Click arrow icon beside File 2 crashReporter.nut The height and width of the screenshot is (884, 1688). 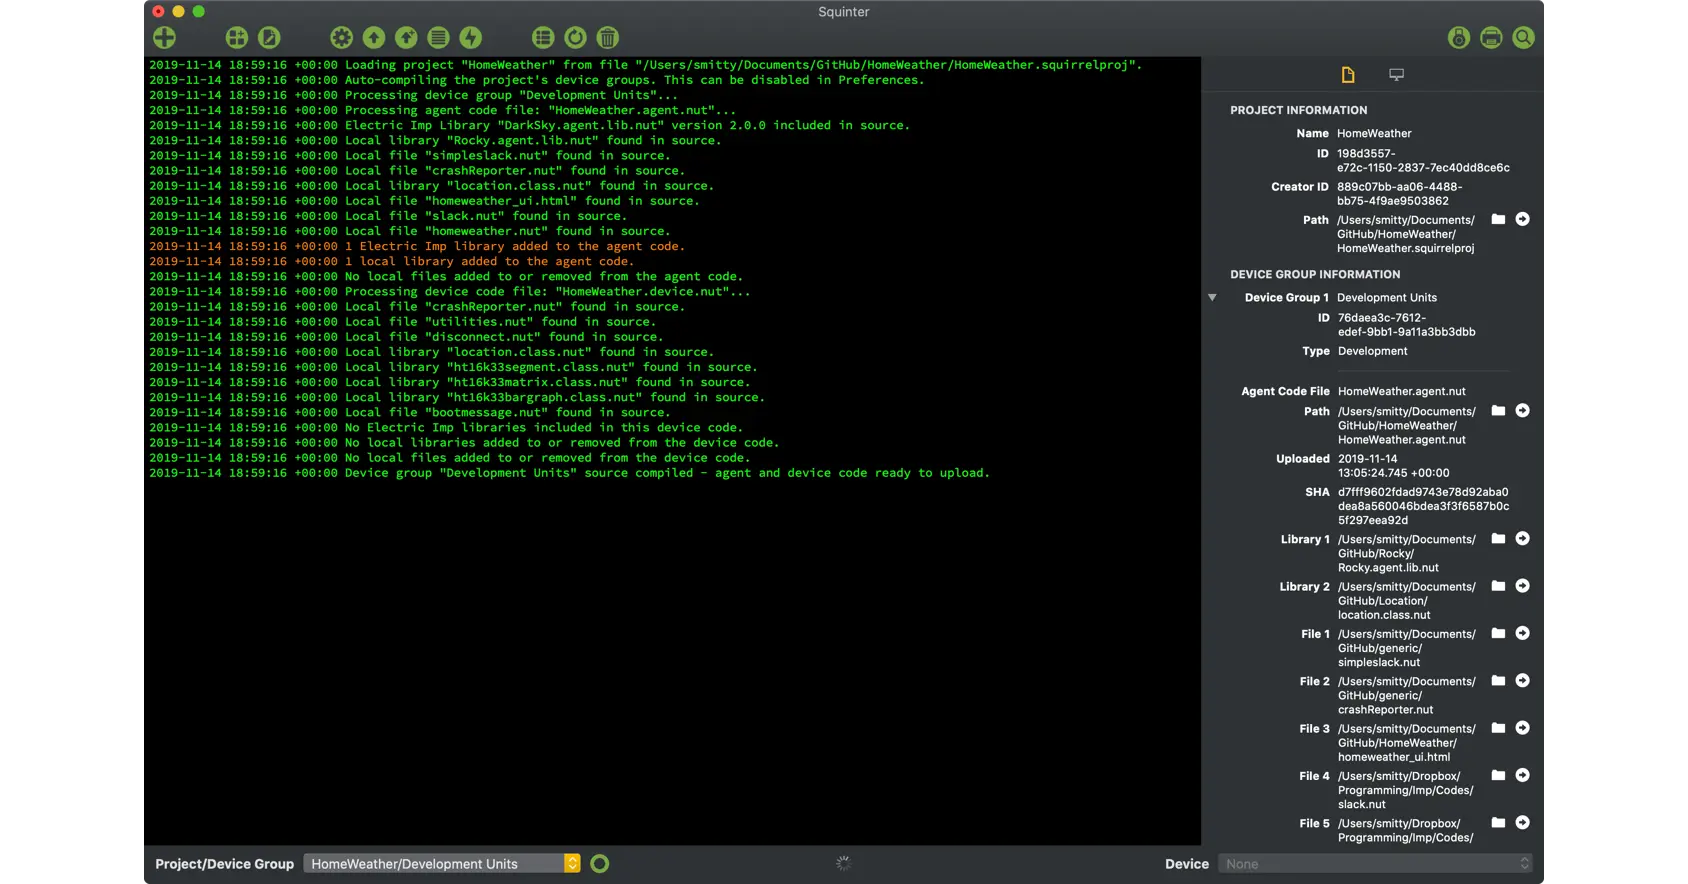pyautogui.click(x=1522, y=681)
